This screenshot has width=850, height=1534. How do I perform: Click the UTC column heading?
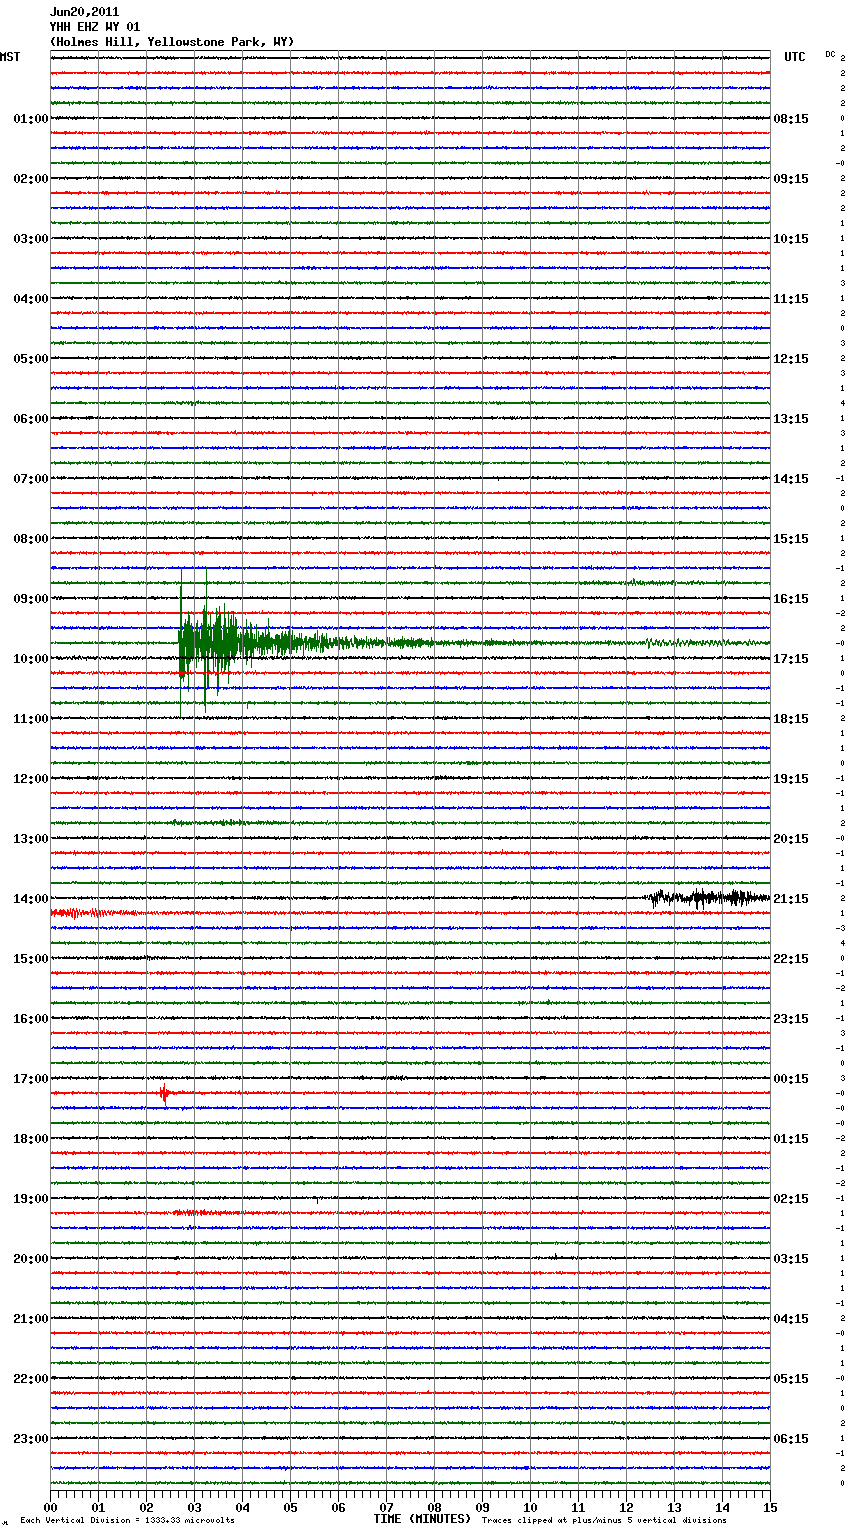[x=795, y=57]
